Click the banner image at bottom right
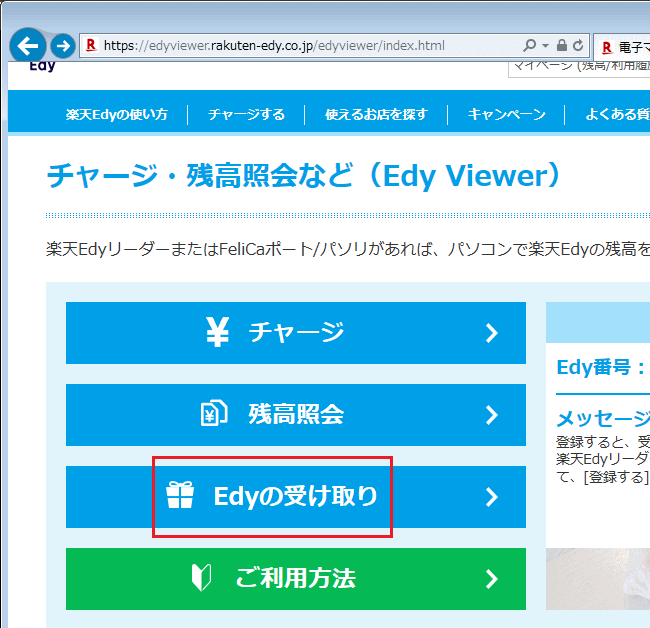Viewport: 650px width, 628px height. [598, 579]
